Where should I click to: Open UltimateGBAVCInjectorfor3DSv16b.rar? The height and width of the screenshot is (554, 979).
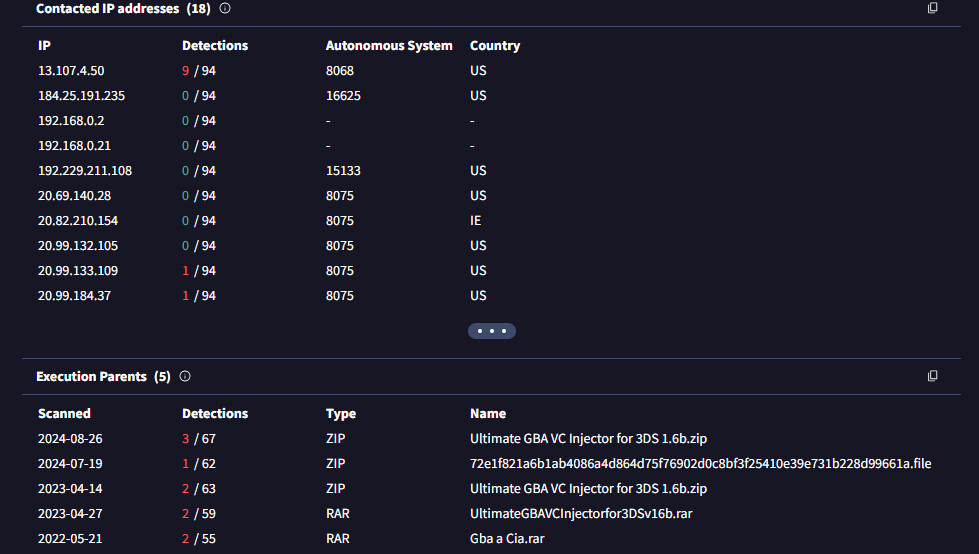581,513
